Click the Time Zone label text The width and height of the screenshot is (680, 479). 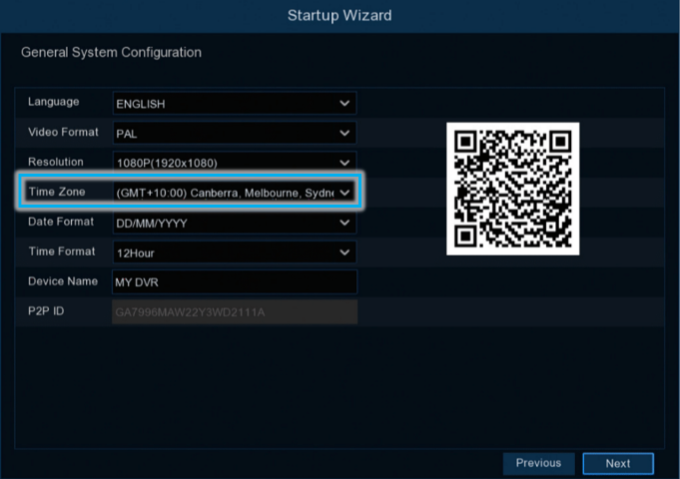[57, 192]
